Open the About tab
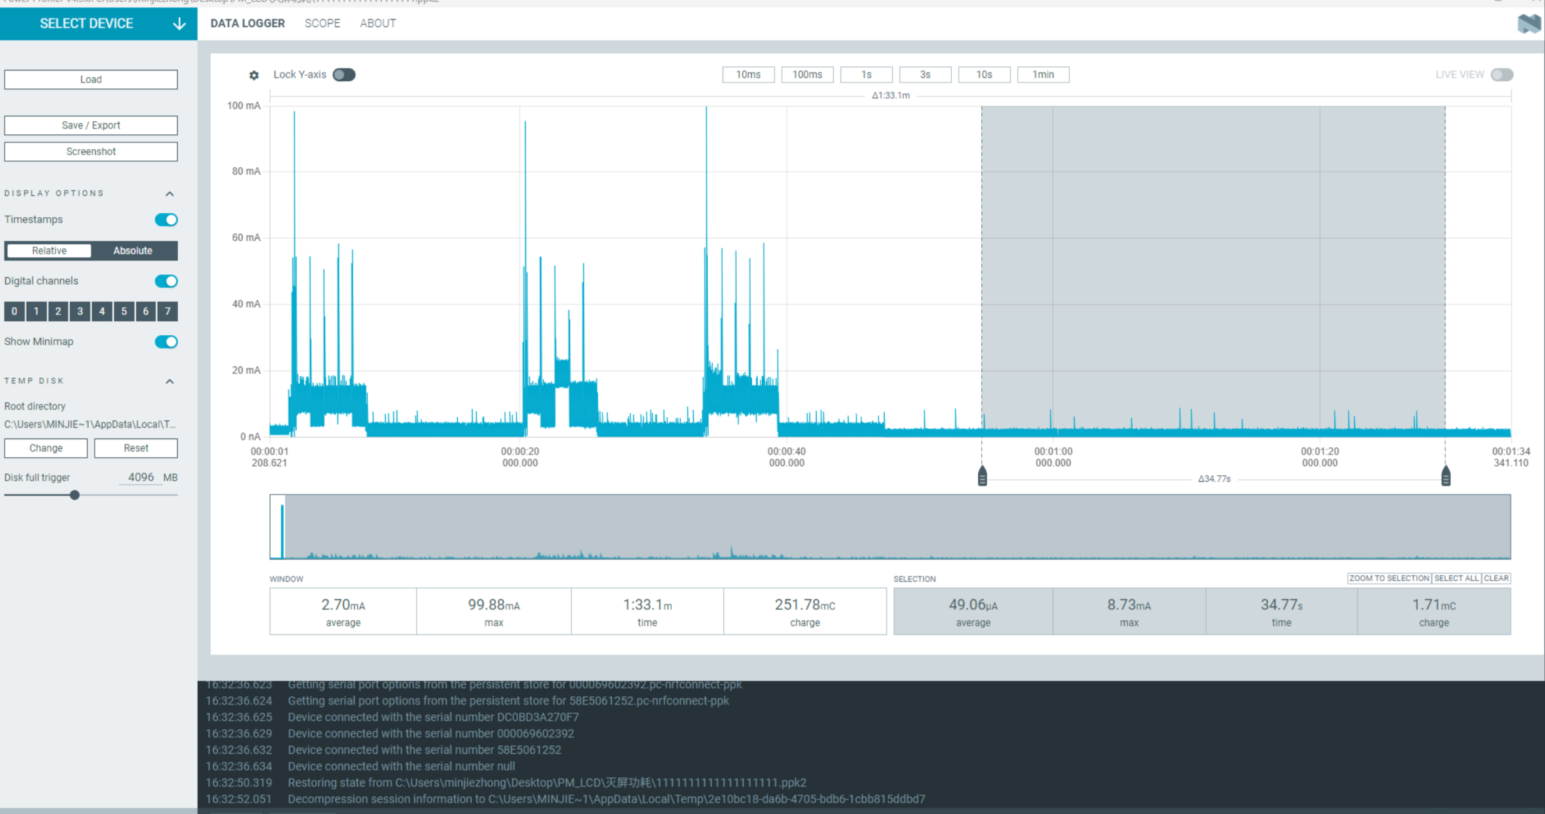Viewport: 1545px width, 814px height. (x=378, y=23)
